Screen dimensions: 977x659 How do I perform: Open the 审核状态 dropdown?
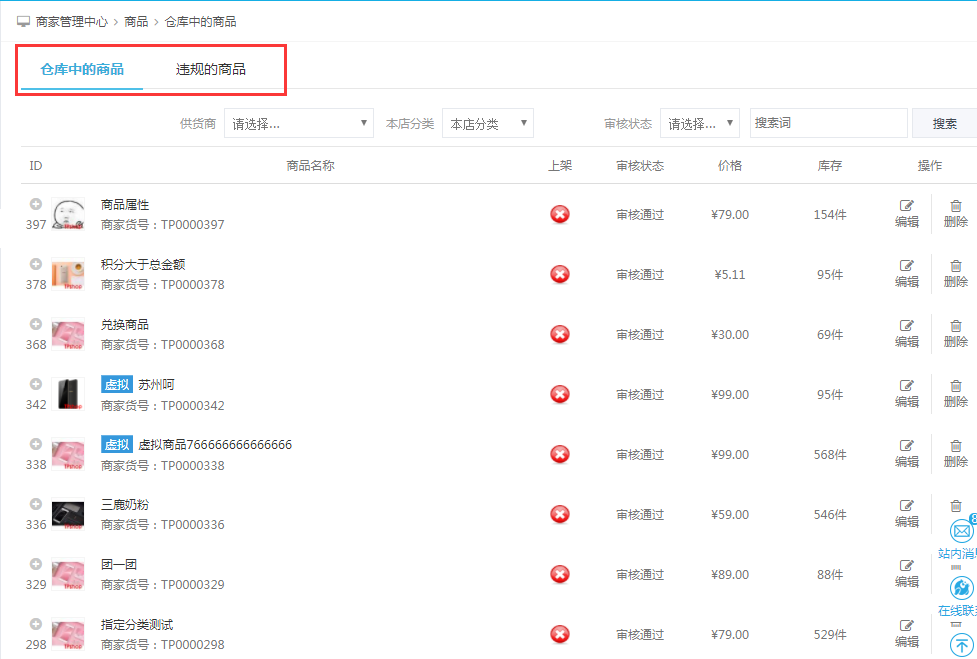click(x=699, y=124)
